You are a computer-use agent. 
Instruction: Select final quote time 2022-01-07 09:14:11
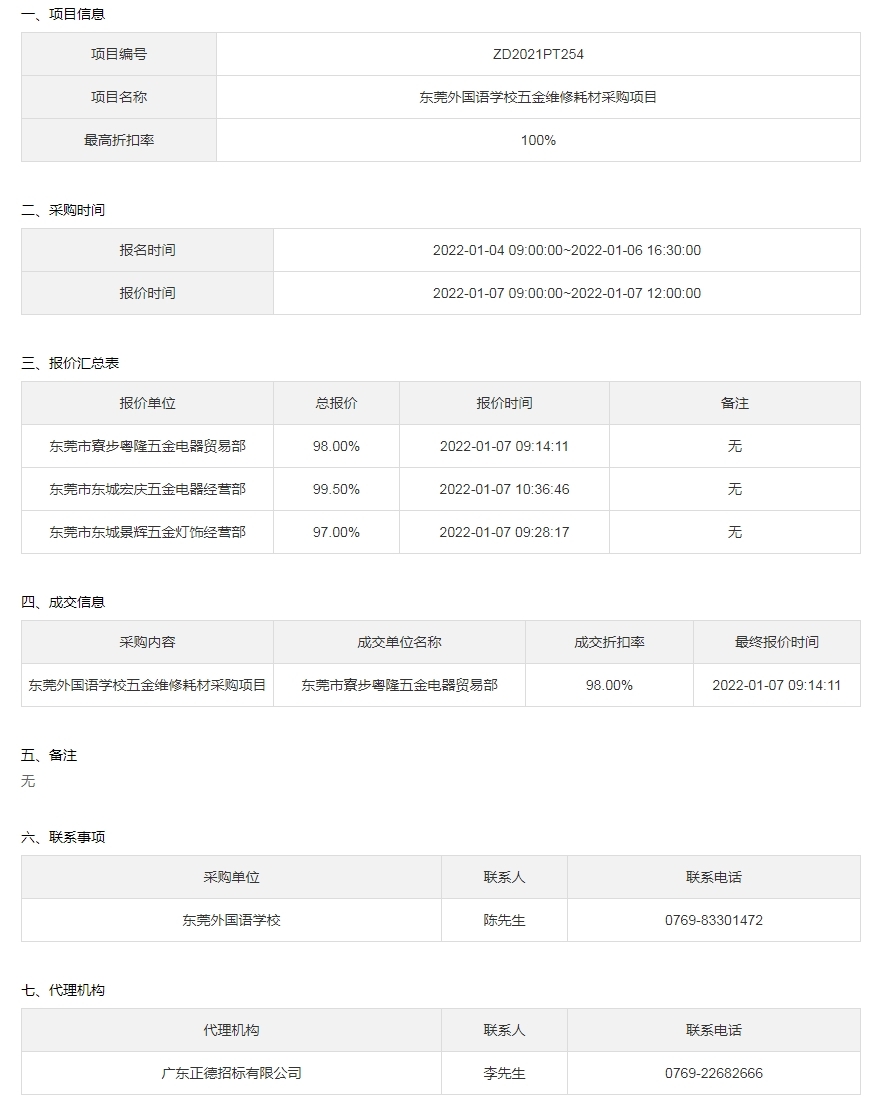[777, 685]
